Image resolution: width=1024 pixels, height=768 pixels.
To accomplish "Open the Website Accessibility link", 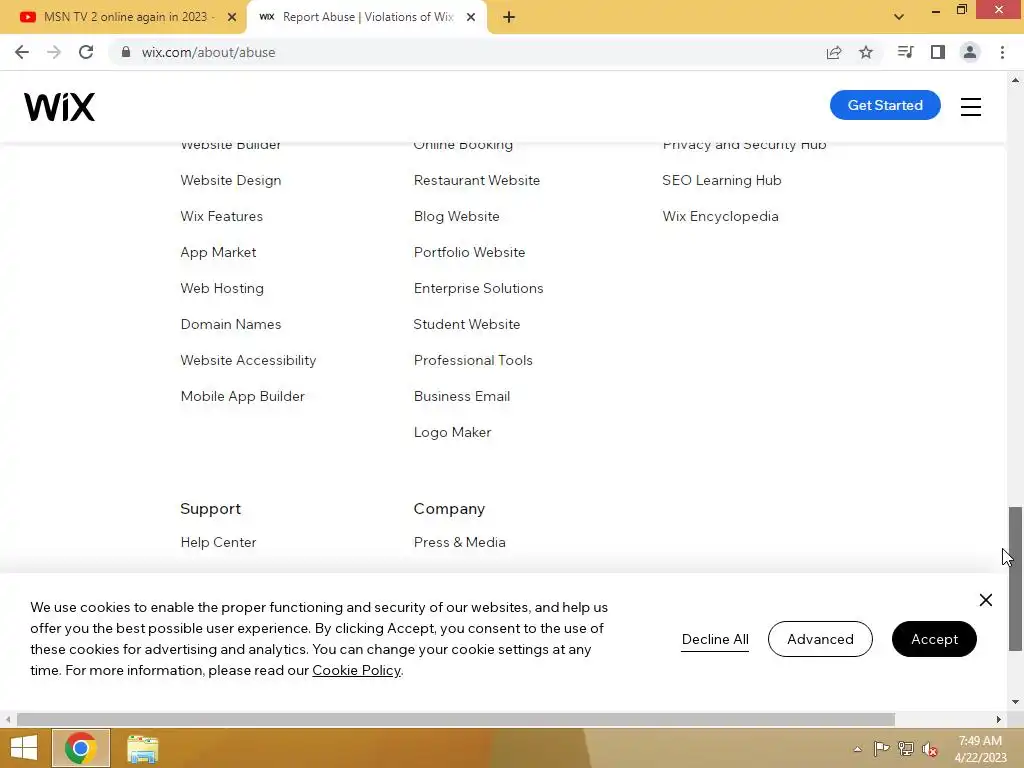I will click(248, 360).
